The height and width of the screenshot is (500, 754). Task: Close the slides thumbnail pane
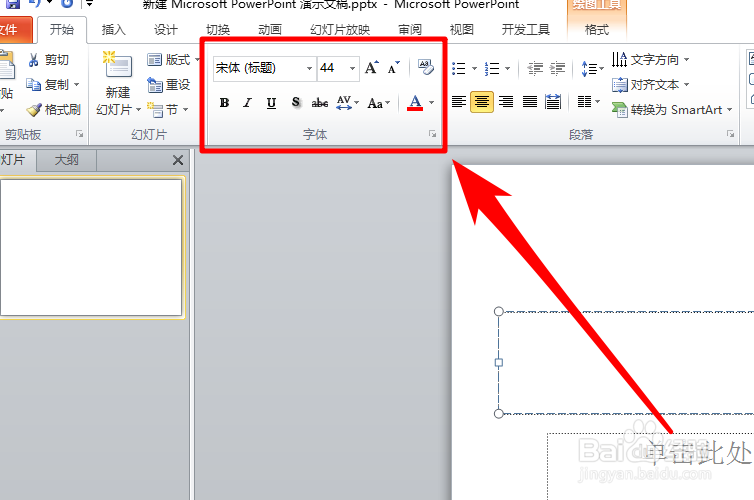178,160
